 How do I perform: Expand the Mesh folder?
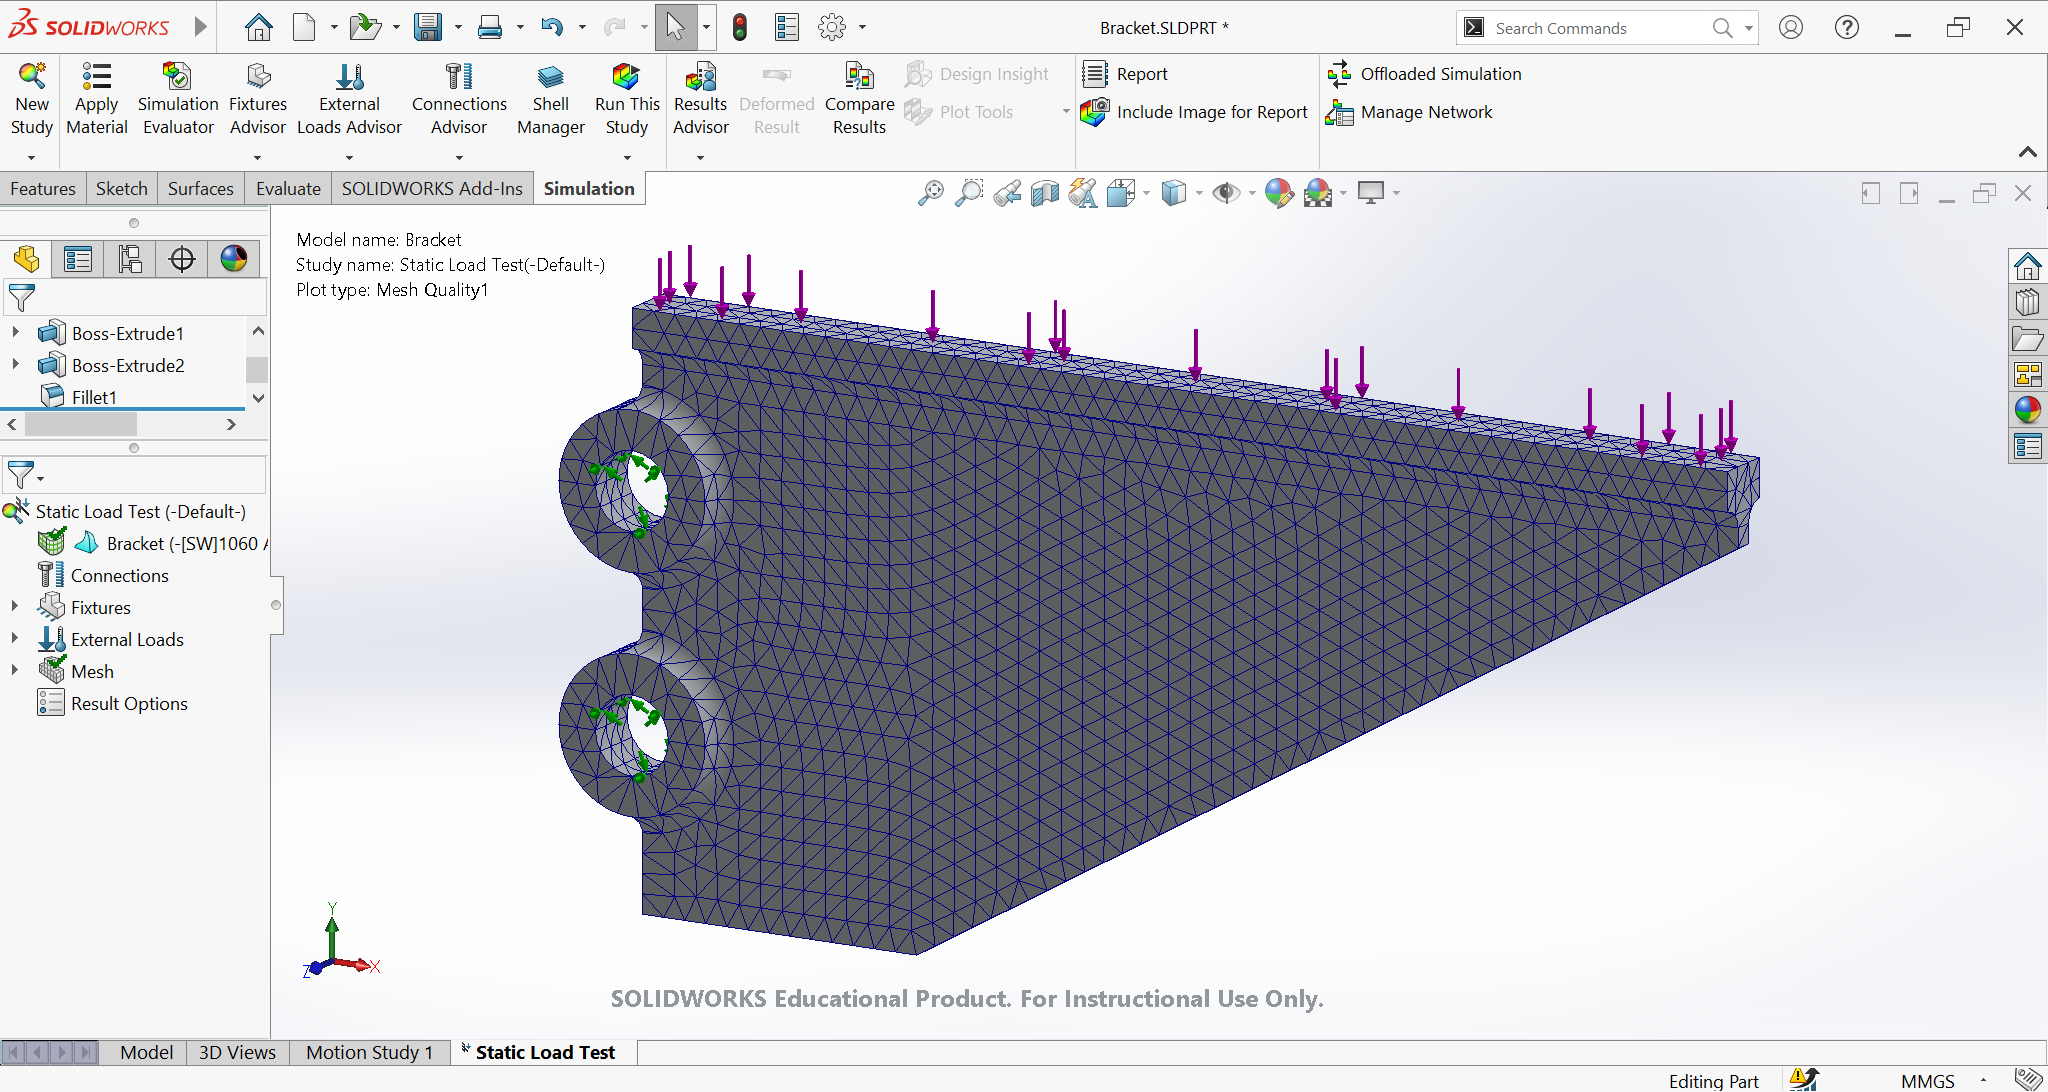[14, 669]
